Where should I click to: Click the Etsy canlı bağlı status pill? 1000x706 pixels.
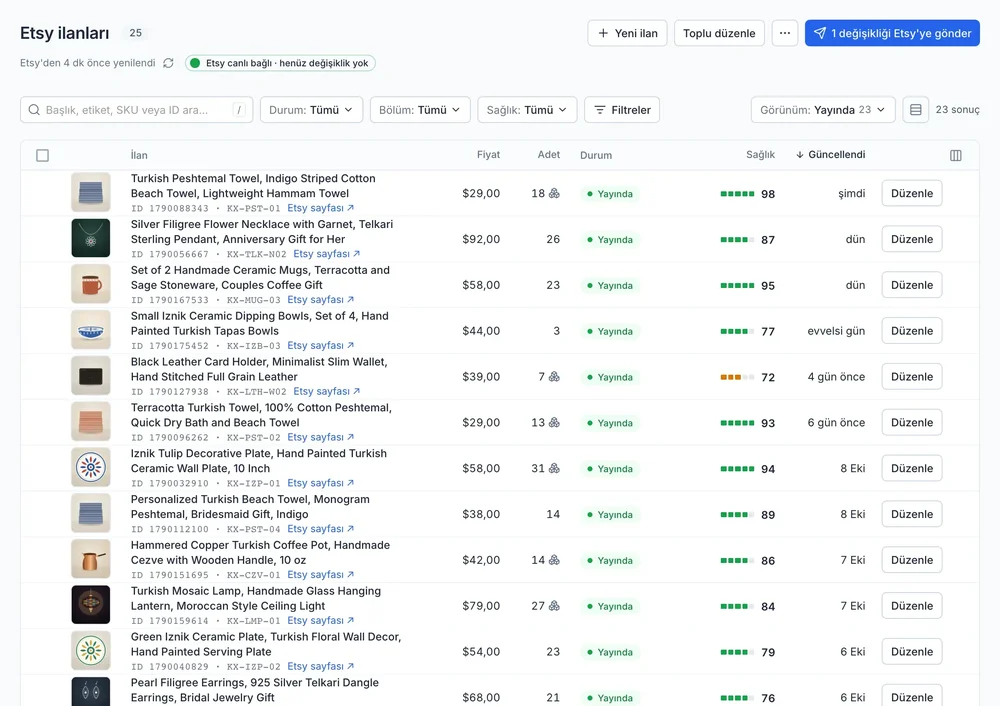(x=280, y=63)
